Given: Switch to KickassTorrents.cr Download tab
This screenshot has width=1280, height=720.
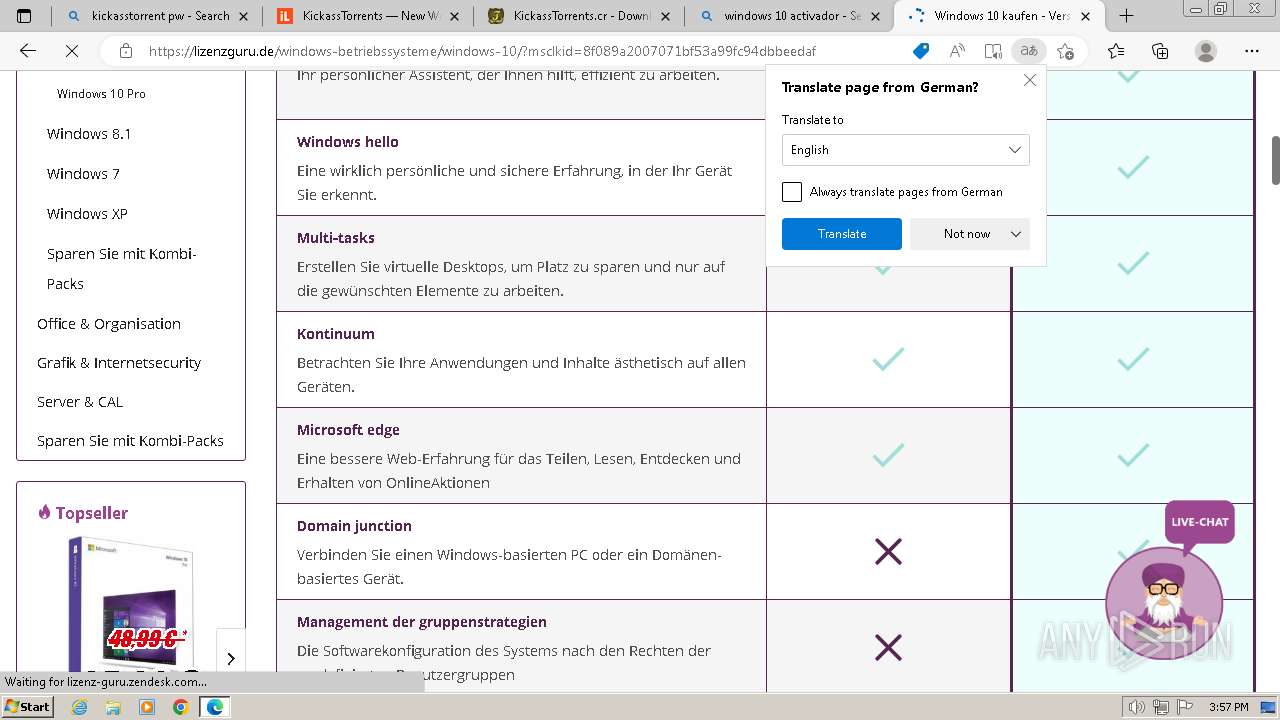Looking at the screenshot, I should [579, 16].
